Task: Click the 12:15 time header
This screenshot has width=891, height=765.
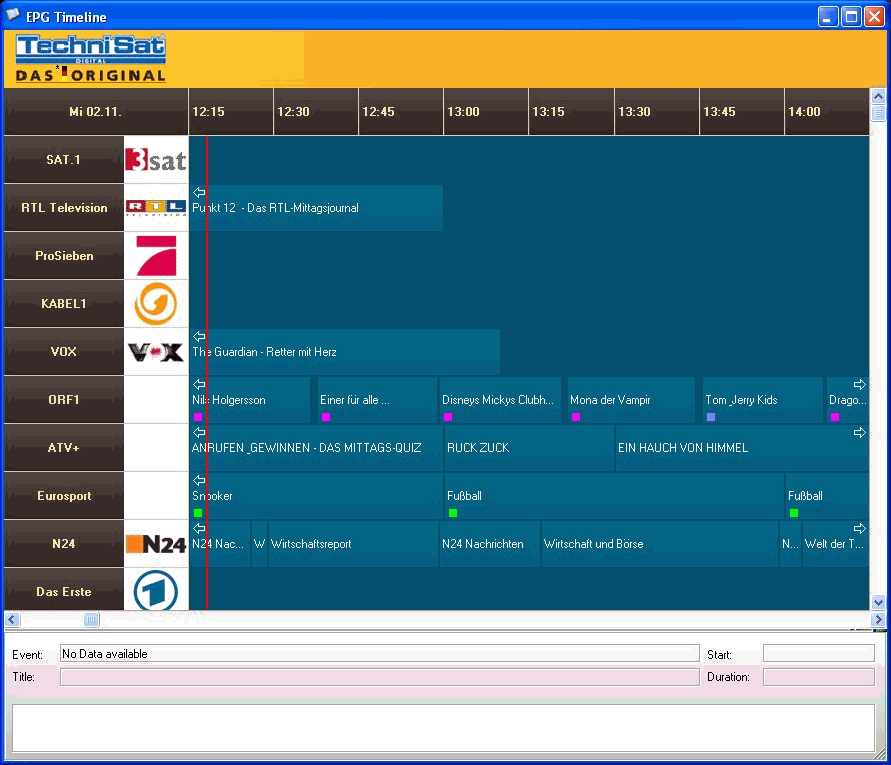Action: 231,112
